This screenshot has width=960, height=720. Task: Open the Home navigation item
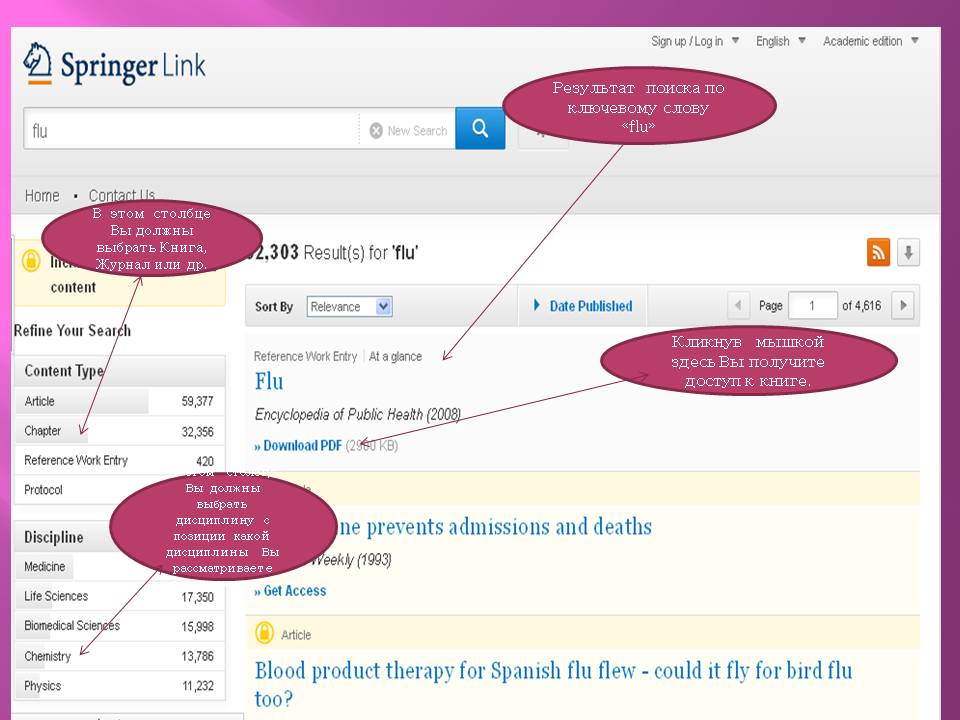click(x=42, y=196)
